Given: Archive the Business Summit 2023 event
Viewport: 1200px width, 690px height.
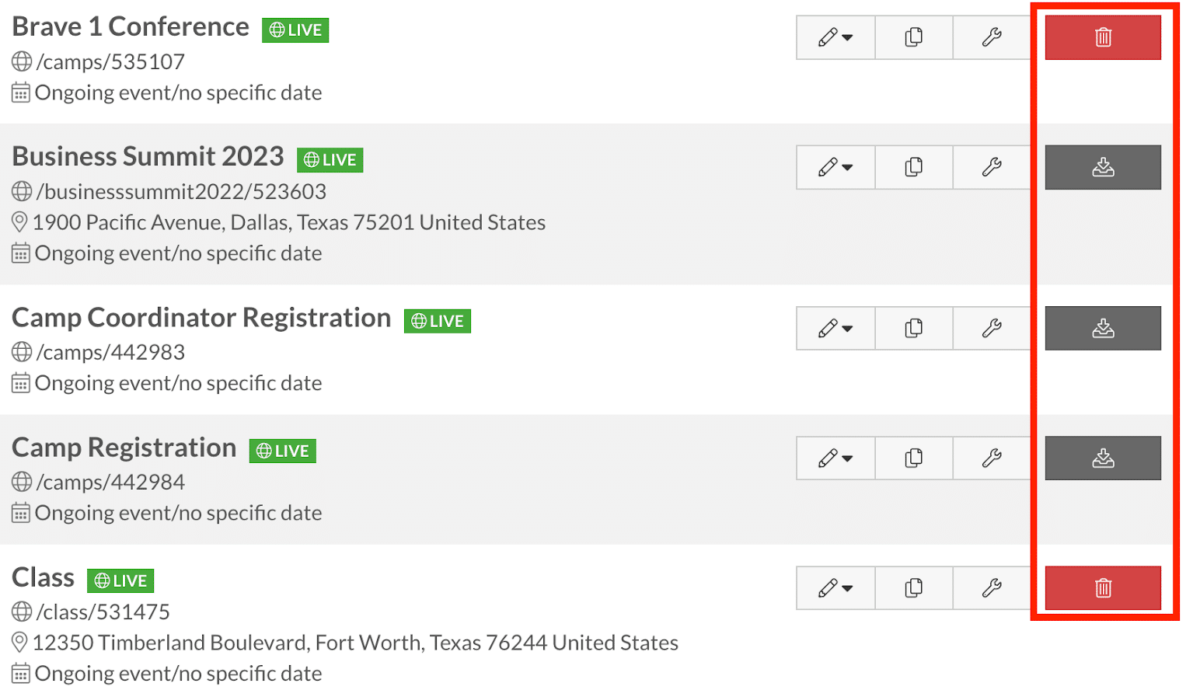Looking at the screenshot, I should click(1102, 168).
